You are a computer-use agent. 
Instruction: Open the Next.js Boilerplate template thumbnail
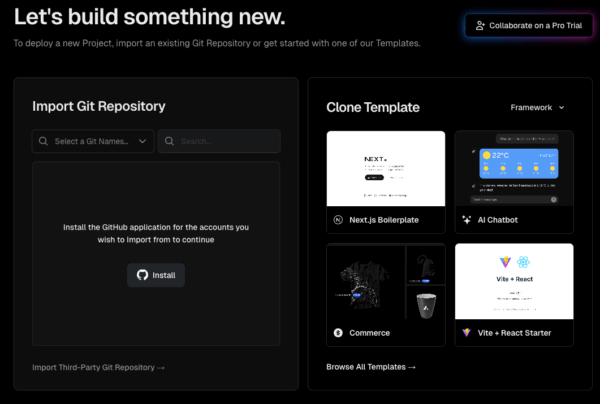(x=386, y=169)
